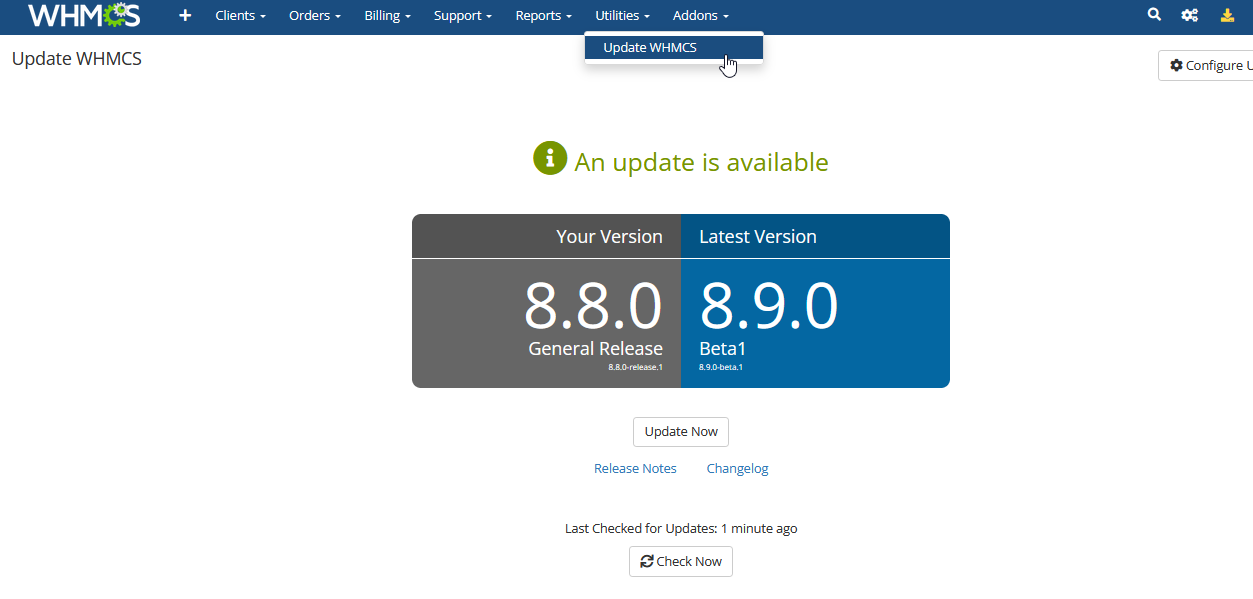Click the '8.8.0-release.1' build text
The width and height of the screenshot is (1253, 599).
[x=635, y=367]
